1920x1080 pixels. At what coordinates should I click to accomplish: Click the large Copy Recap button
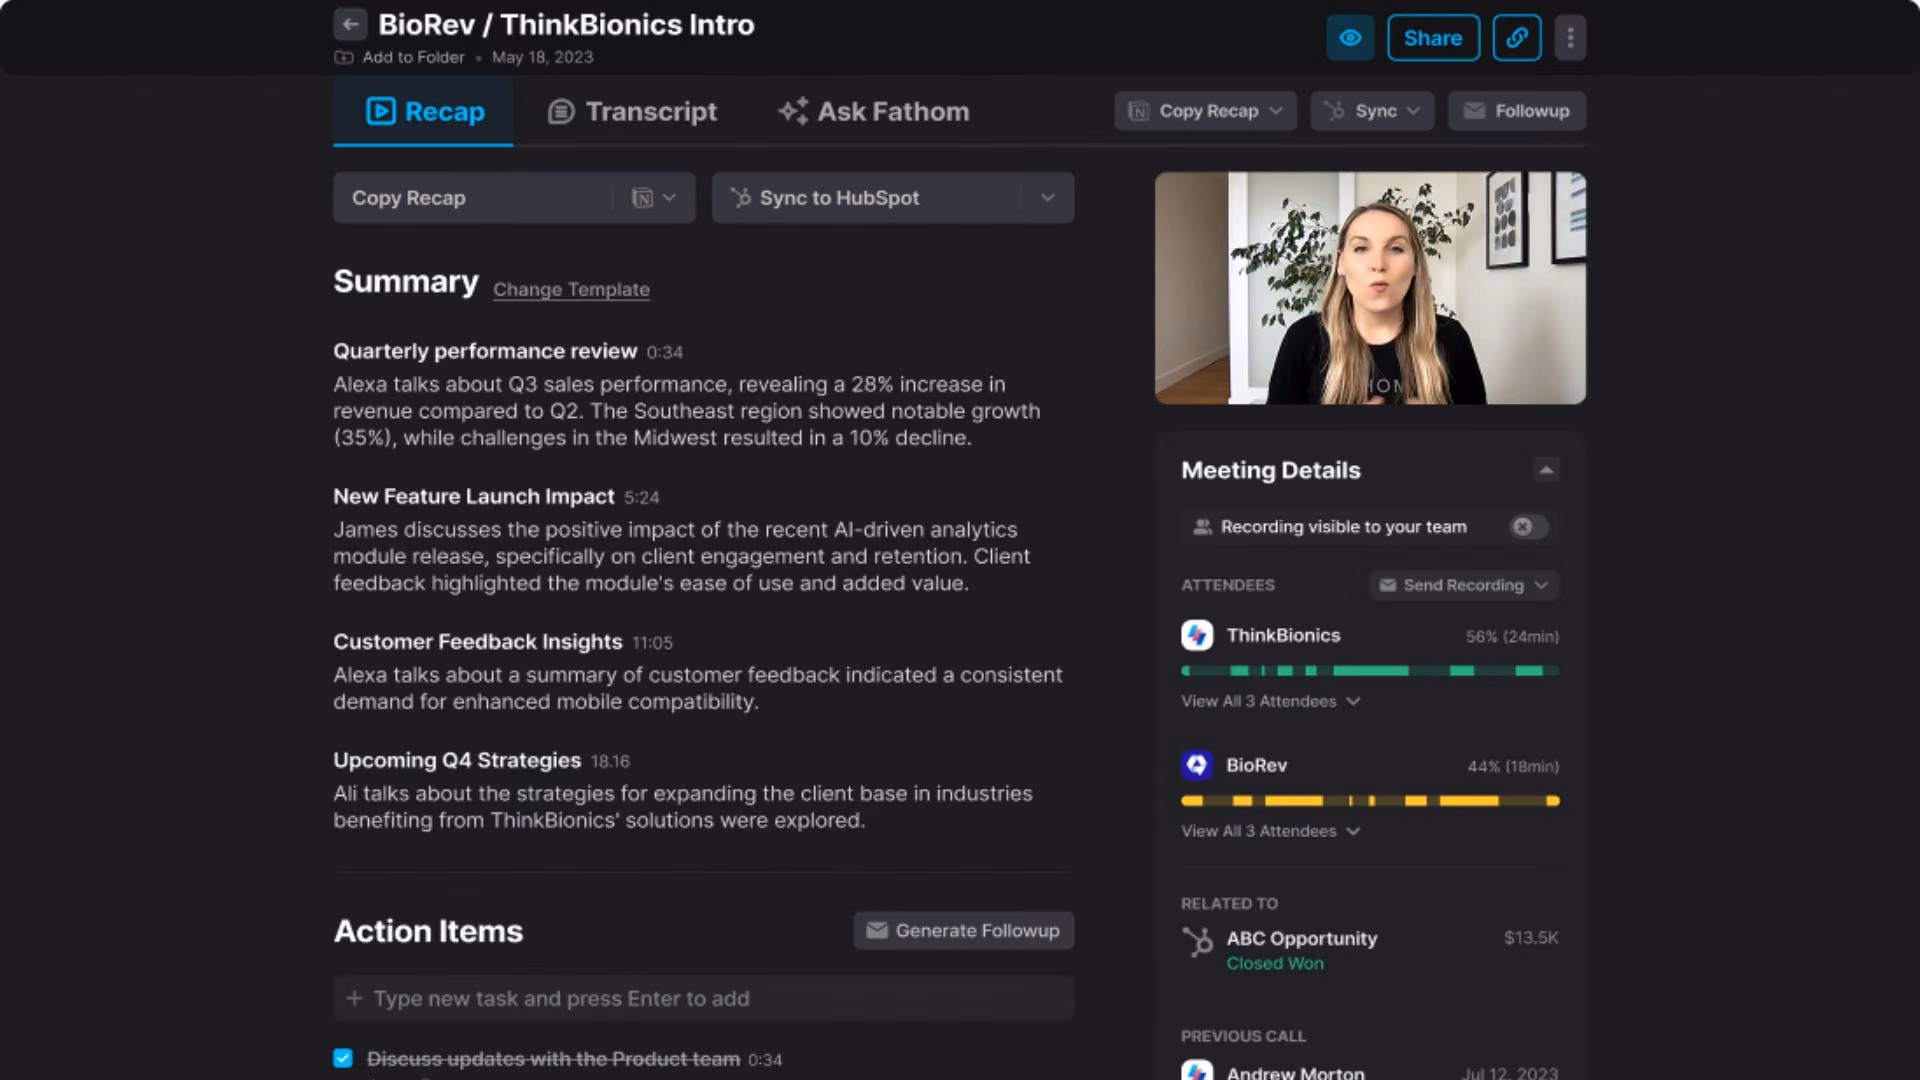pos(472,198)
